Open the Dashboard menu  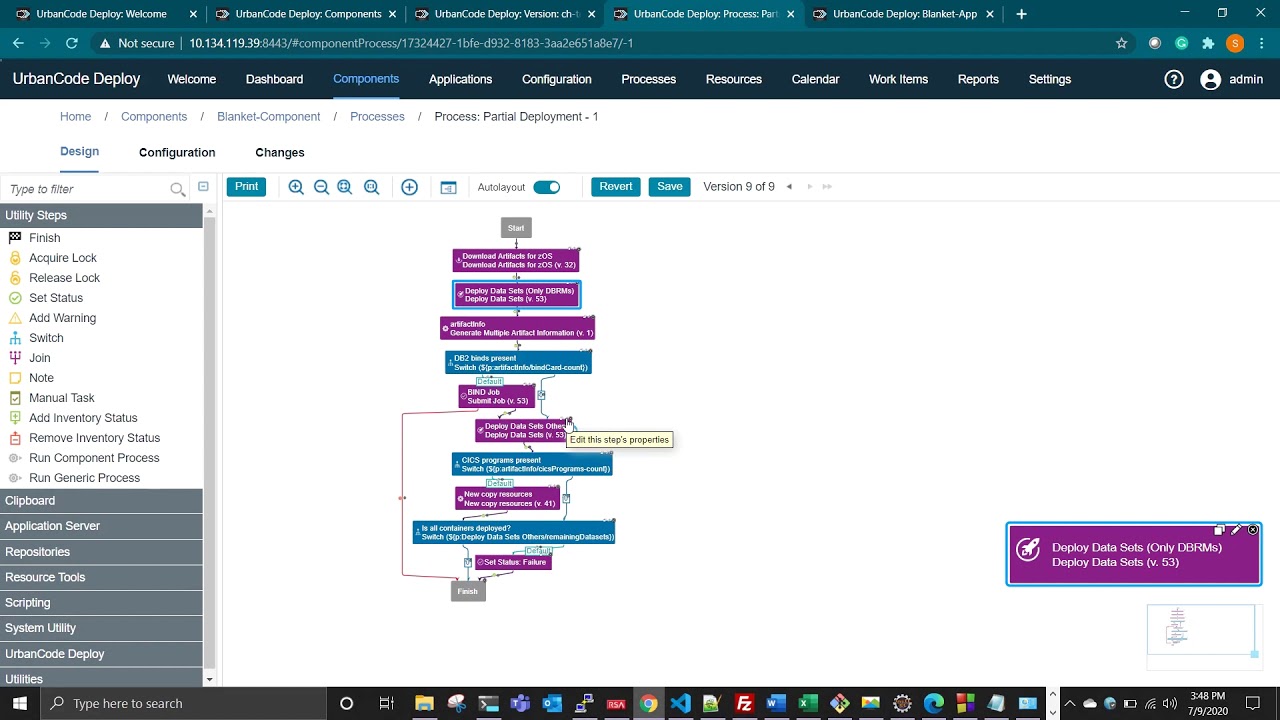pyautogui.click(x=274, y=79)
